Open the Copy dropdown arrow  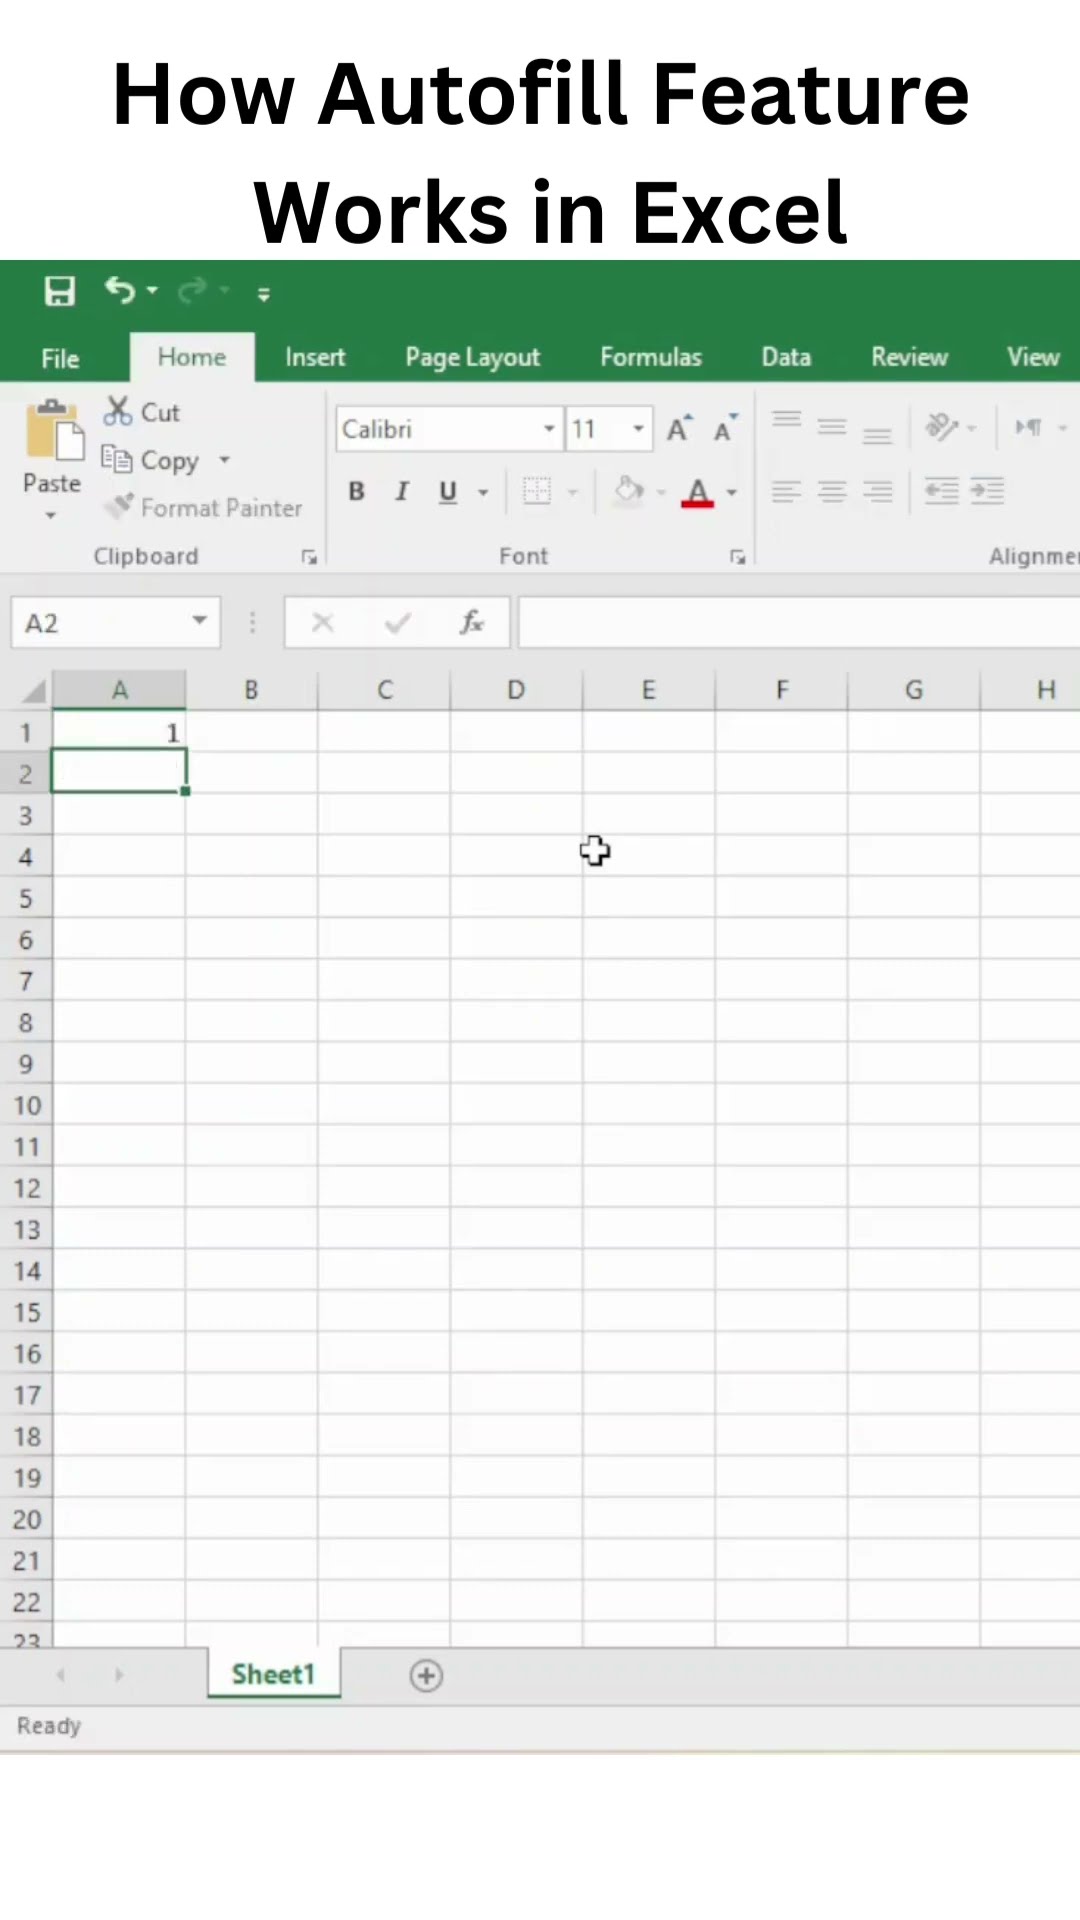click(225, 460)
